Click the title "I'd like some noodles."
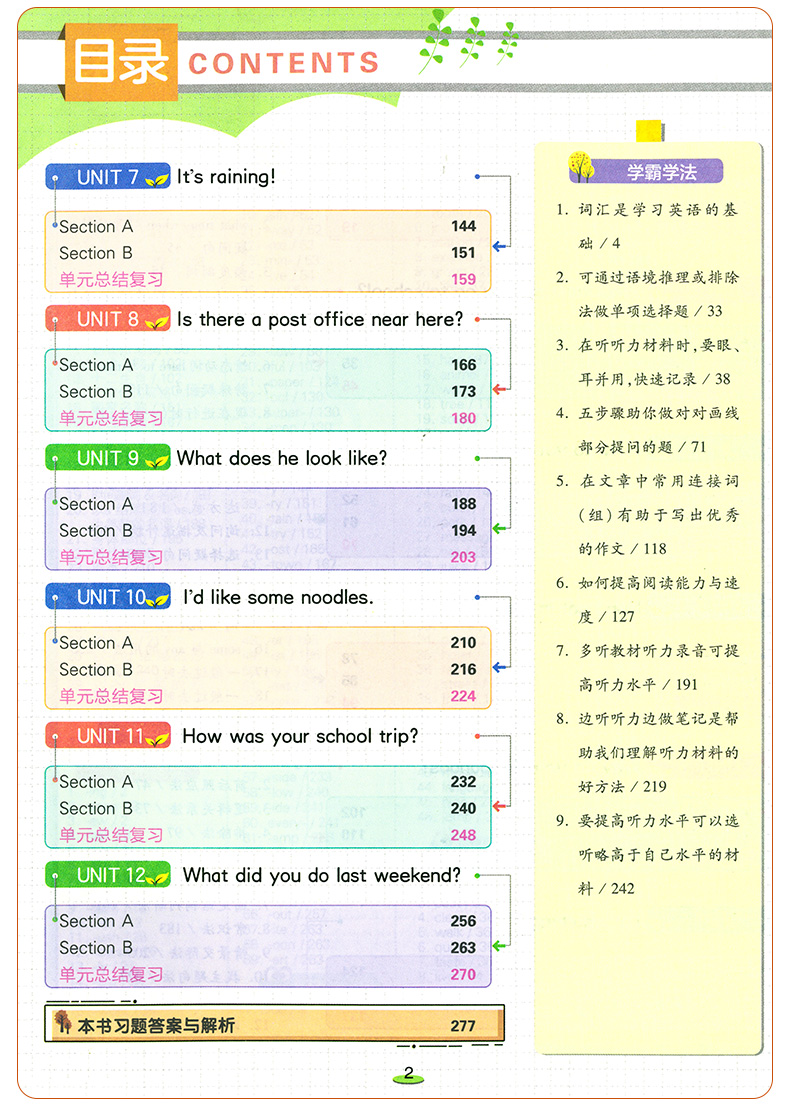The height and width of the screenshot is (1104, 790). (x=278, y=598)
